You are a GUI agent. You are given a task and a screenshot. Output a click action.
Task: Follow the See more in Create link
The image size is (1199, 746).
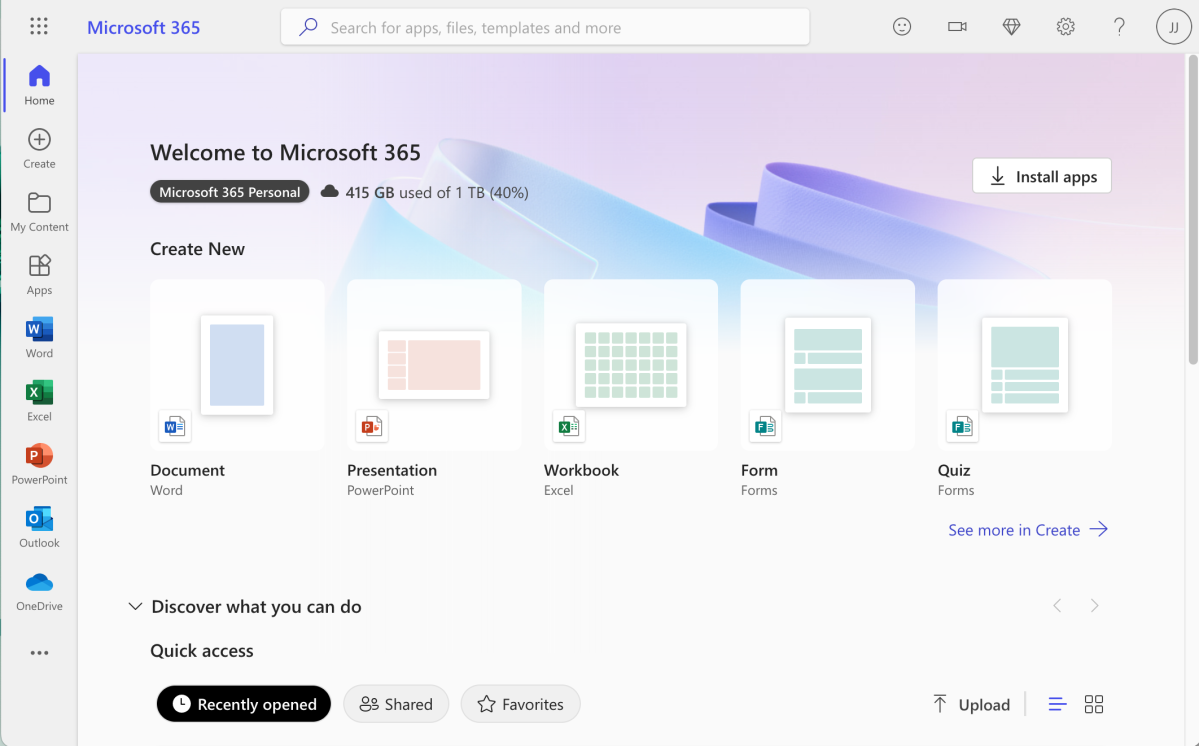click(x=1027, y=530)
